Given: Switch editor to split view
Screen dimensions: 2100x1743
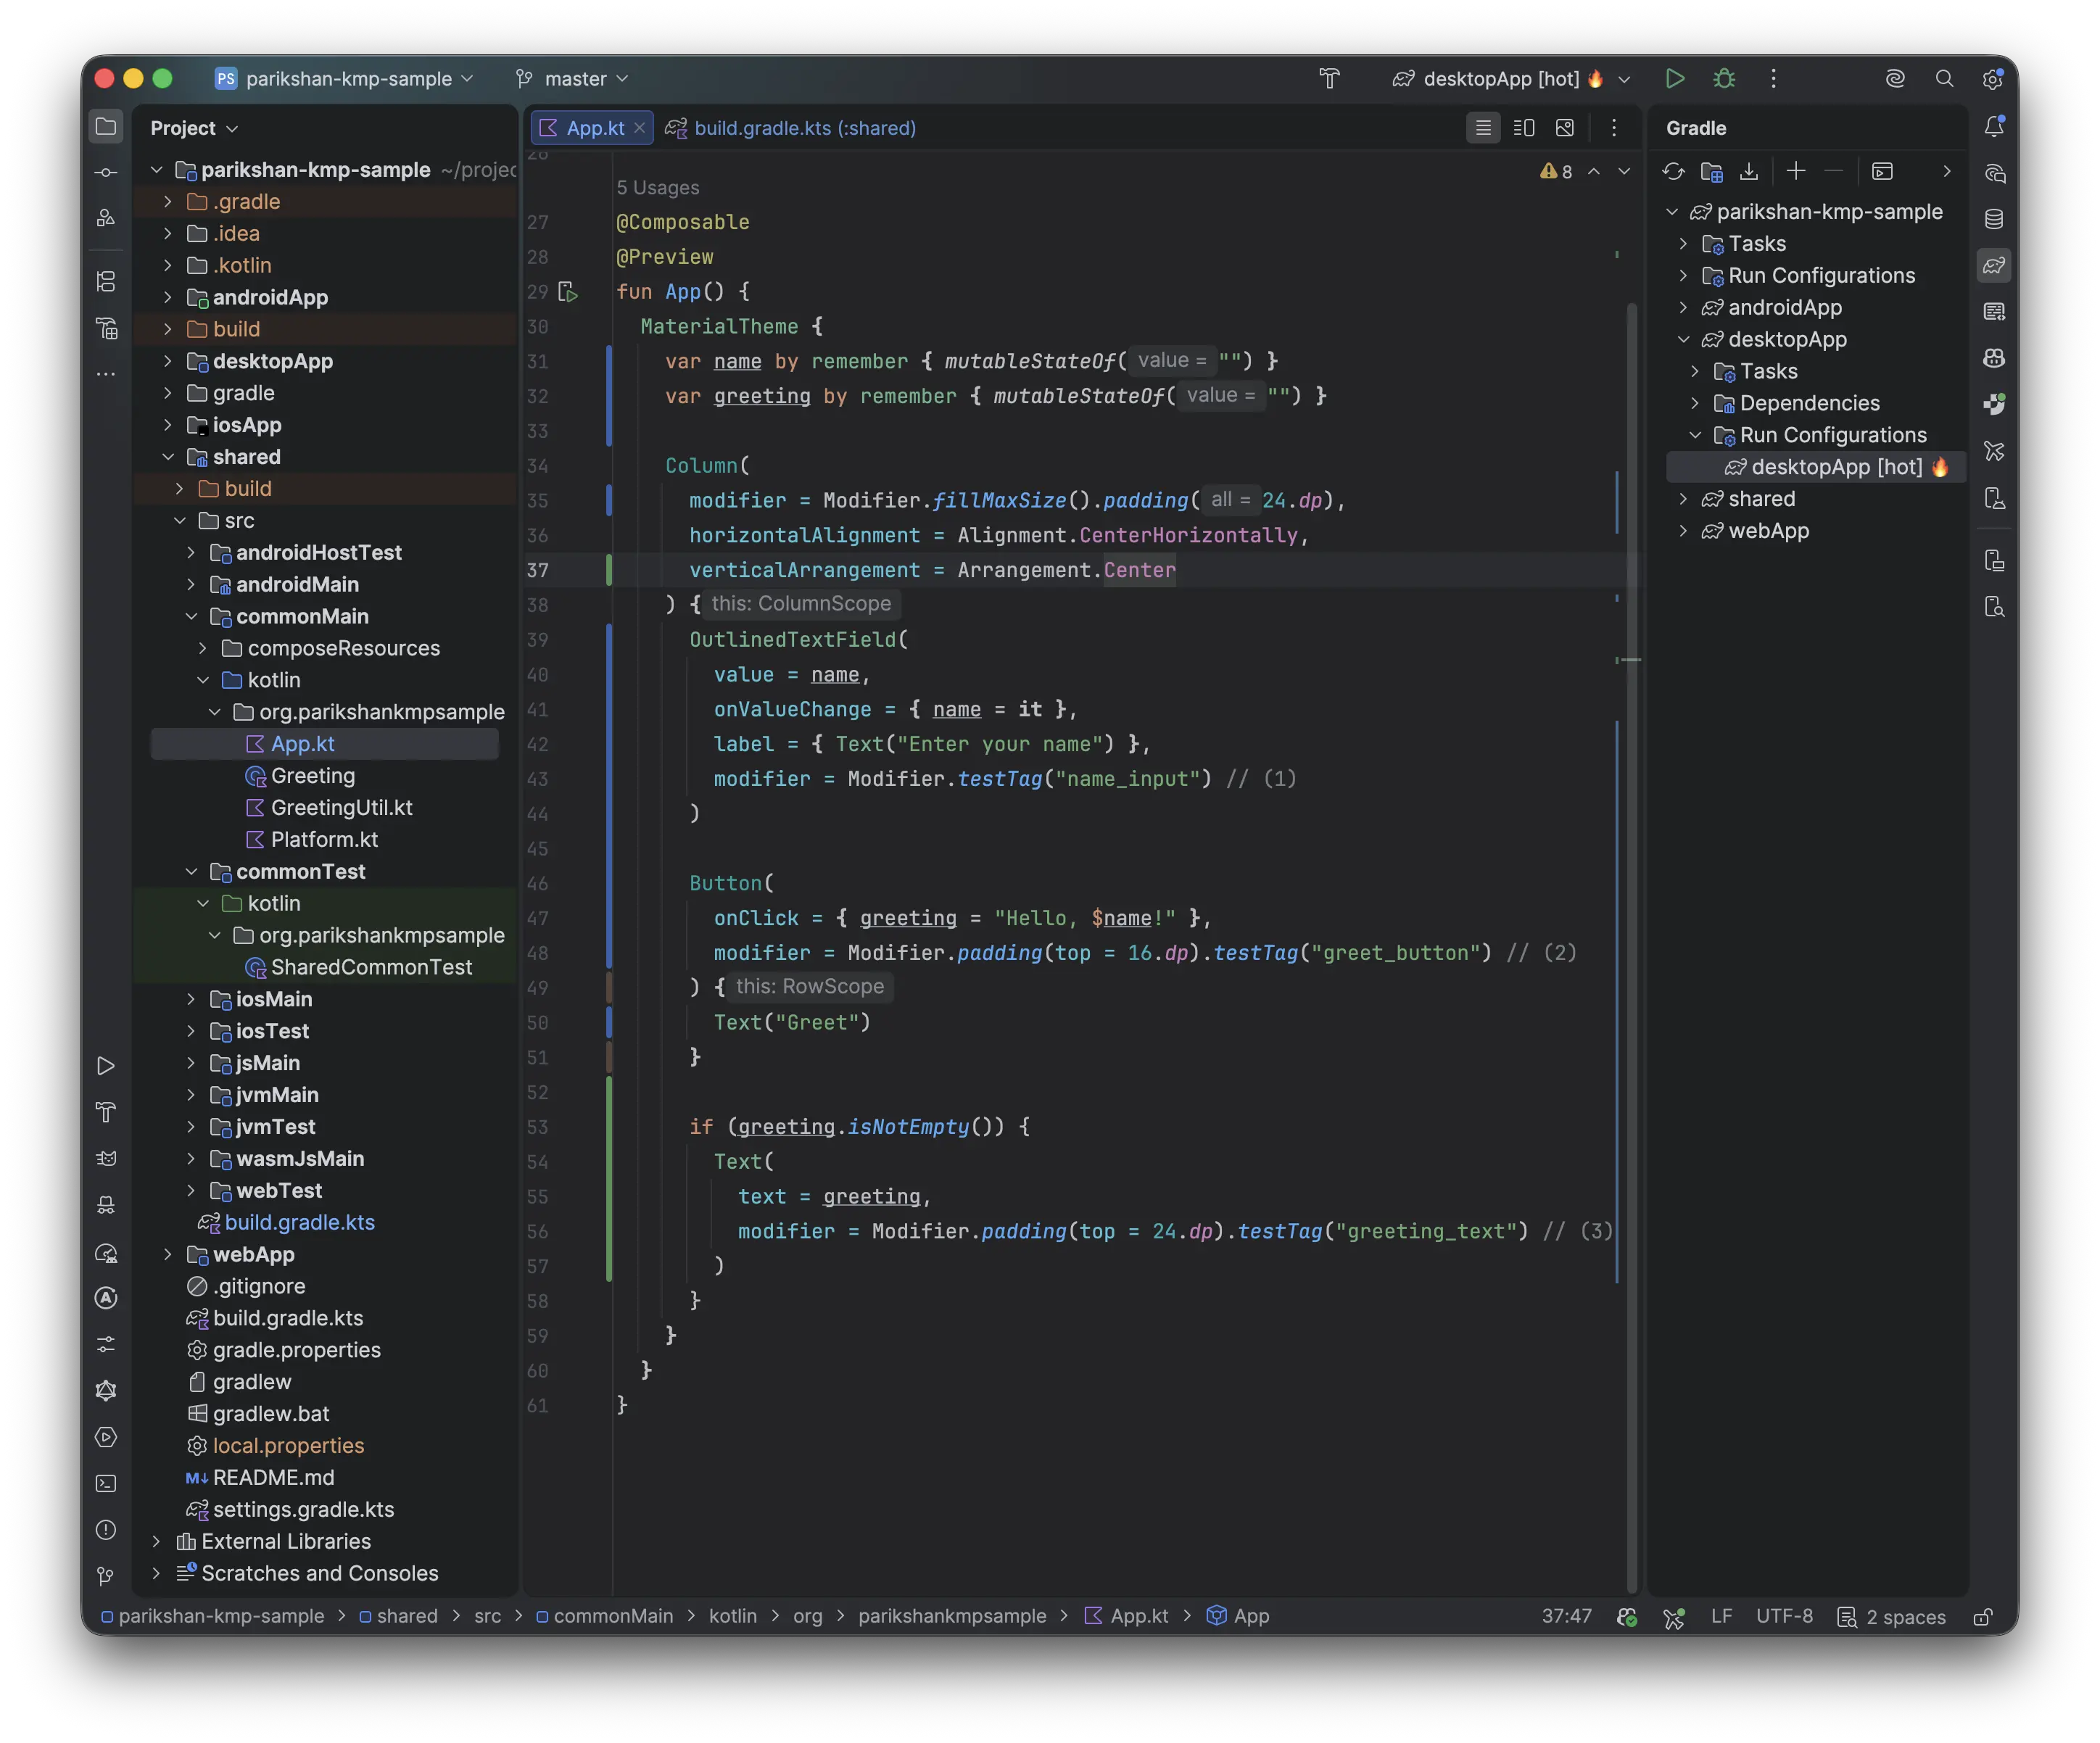Looking at the screenshot, I should [1524, 128].
